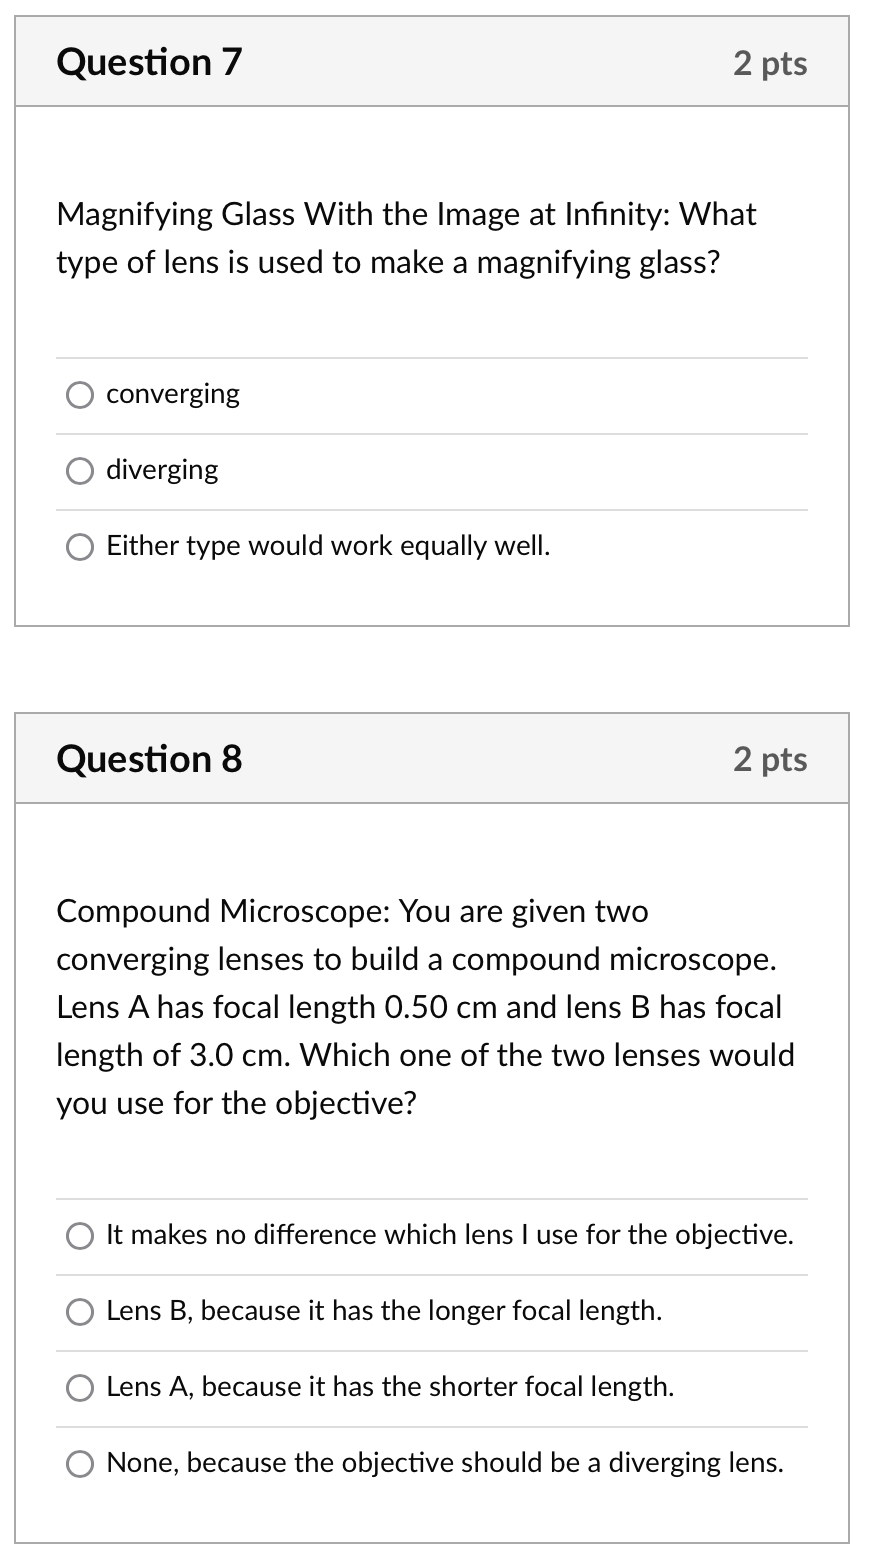Click the converging answer label text
Viewport: 877px width, 1568px height.
(x=172, y=394)
